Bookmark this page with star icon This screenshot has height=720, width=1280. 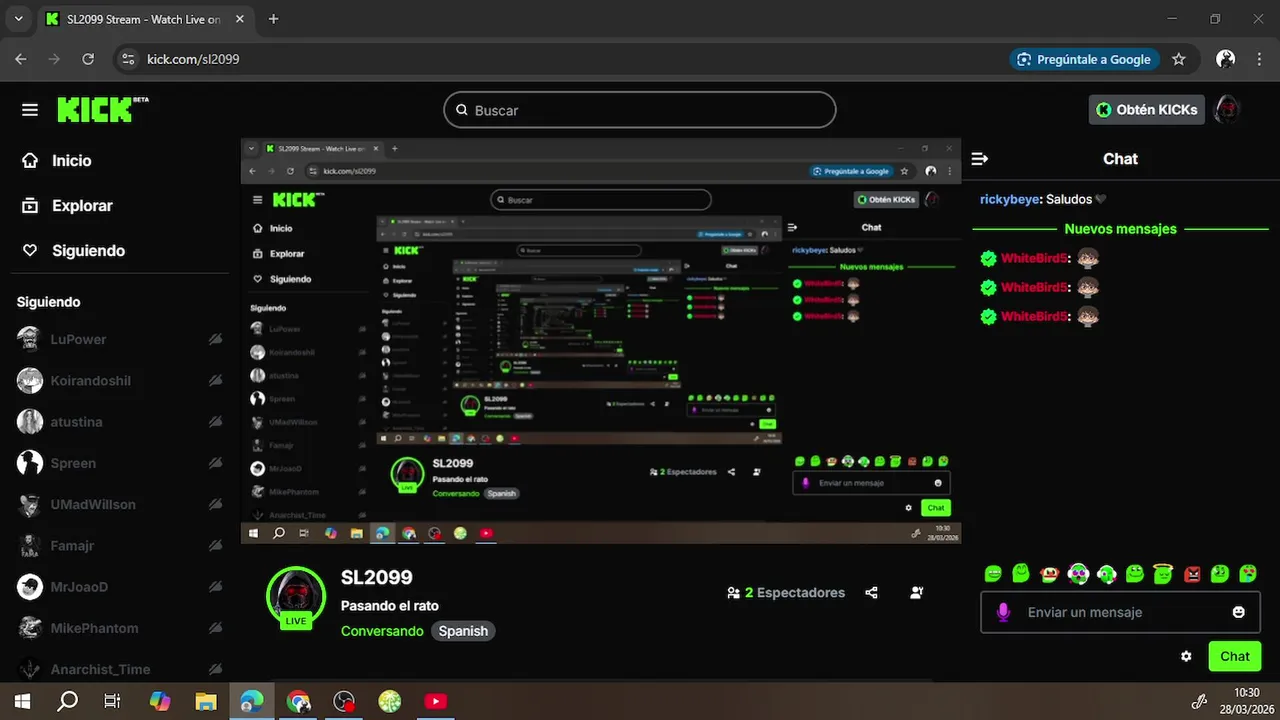1179,59
